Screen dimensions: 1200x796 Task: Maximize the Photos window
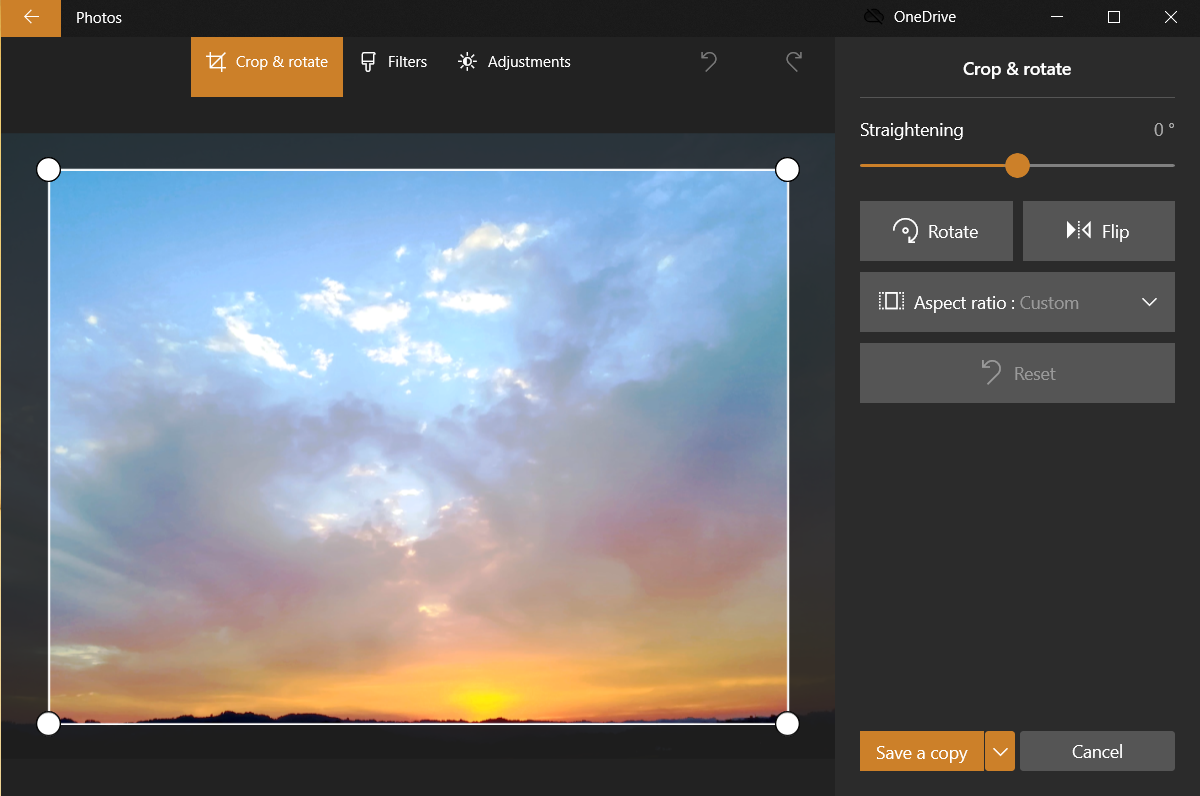point(1114,17)
